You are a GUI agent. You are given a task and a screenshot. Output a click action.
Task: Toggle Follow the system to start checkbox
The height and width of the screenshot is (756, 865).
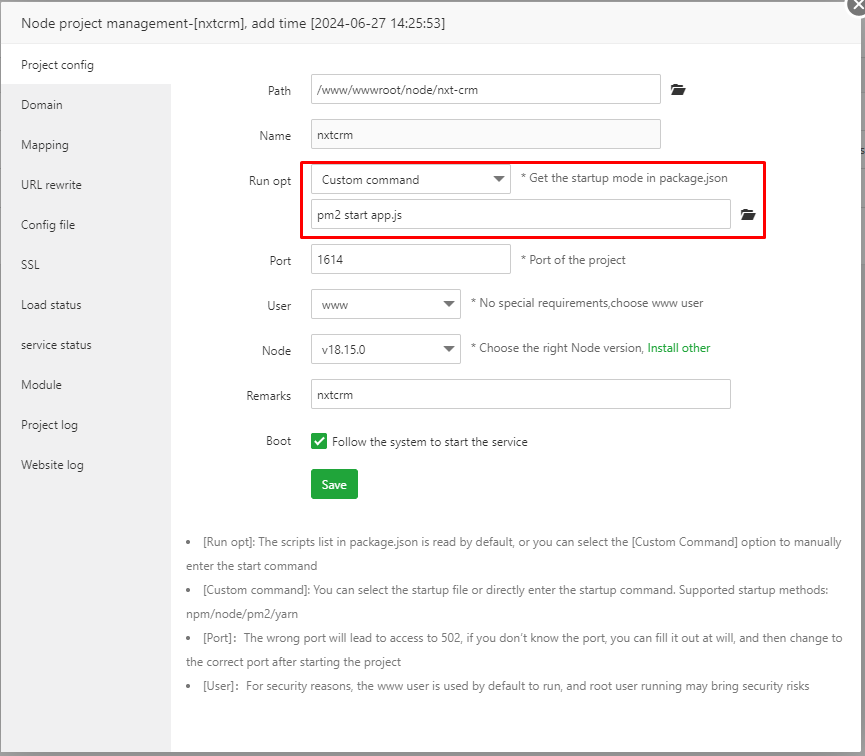[x=319, y=441]
